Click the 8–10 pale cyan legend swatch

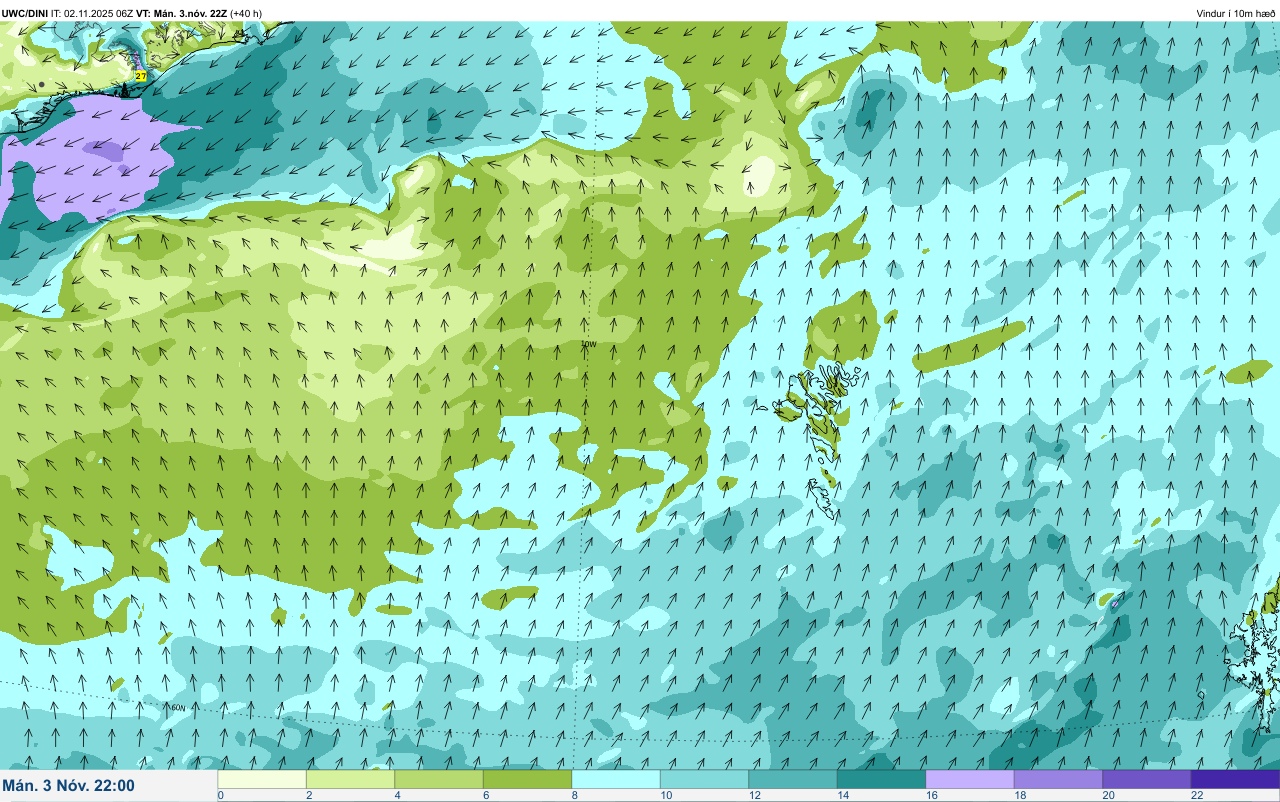tap(616, 779)
